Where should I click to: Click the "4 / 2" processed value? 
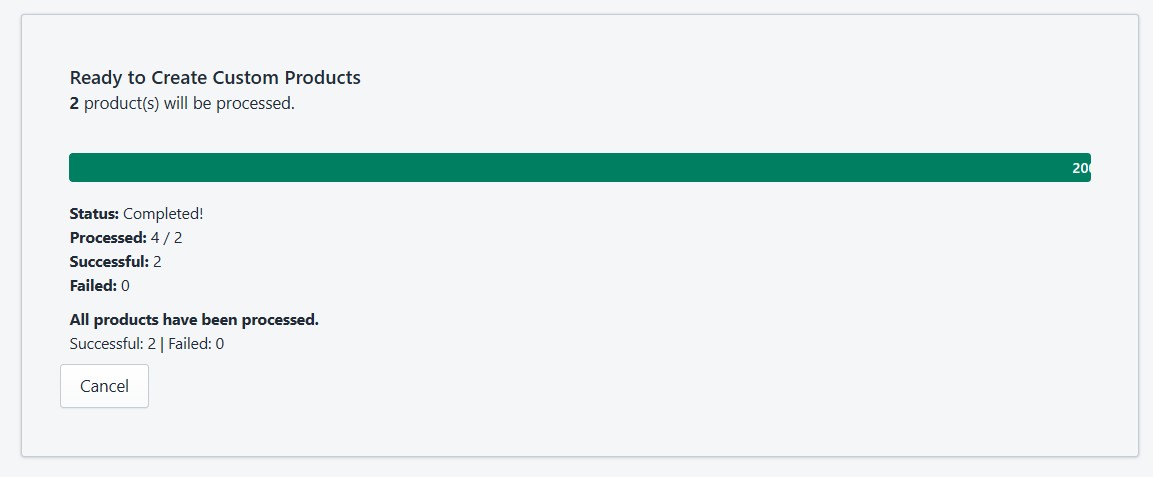[166, 238]
